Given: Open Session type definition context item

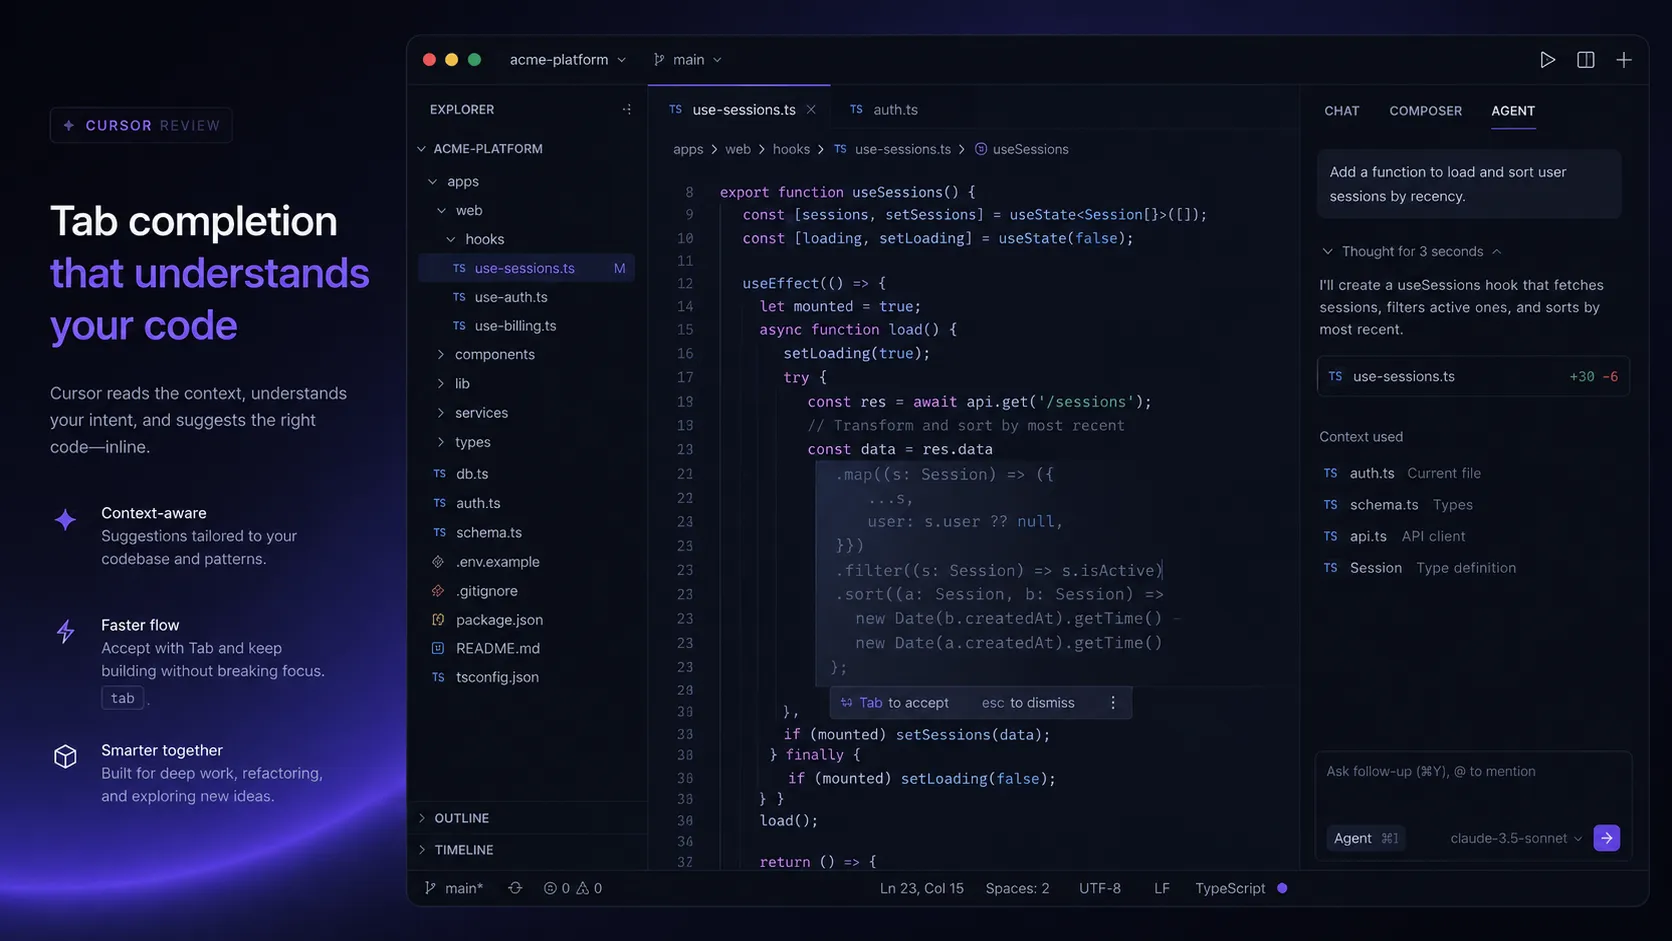Looking at the screenshot, I should 1420,568.
